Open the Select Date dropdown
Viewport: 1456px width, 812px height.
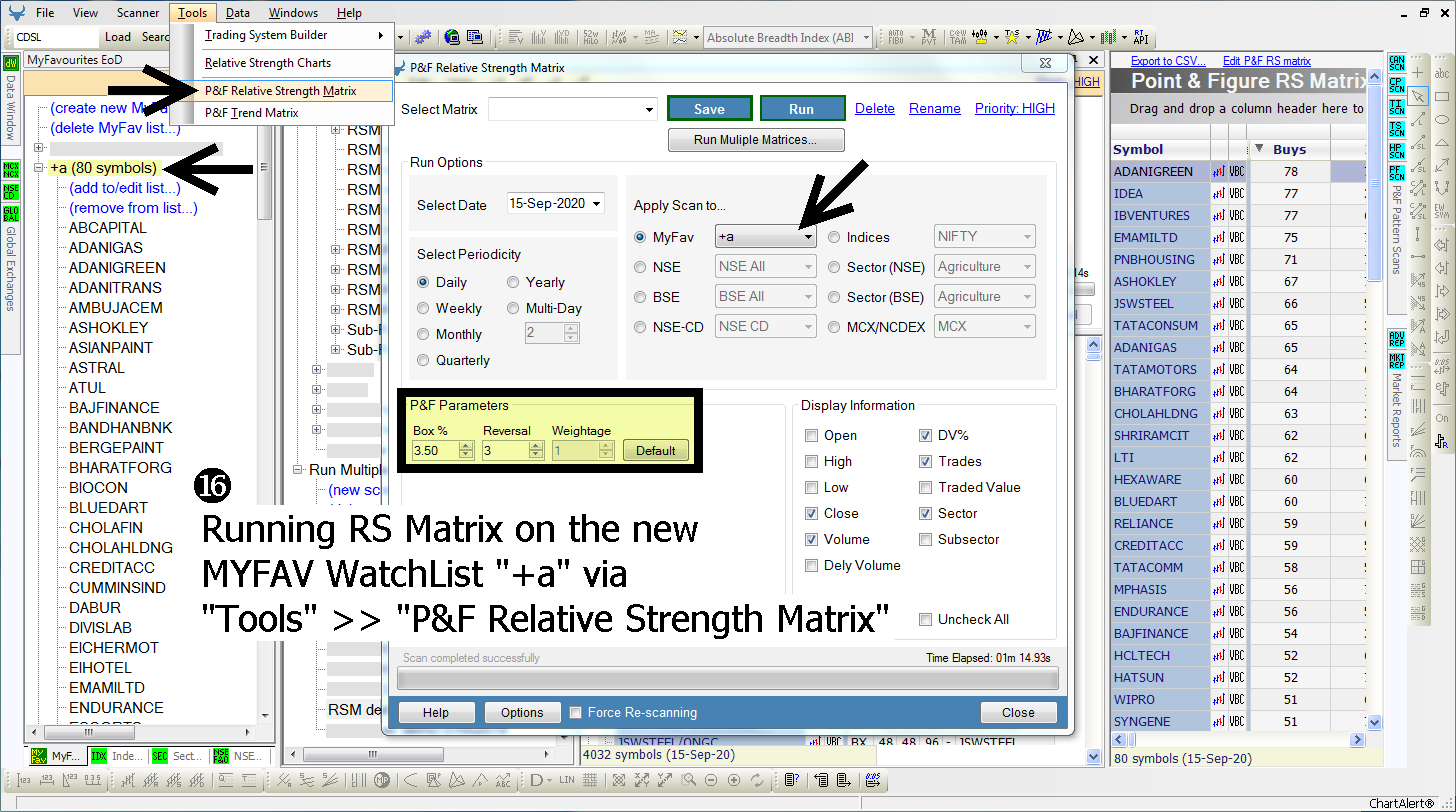pos(597,204)
